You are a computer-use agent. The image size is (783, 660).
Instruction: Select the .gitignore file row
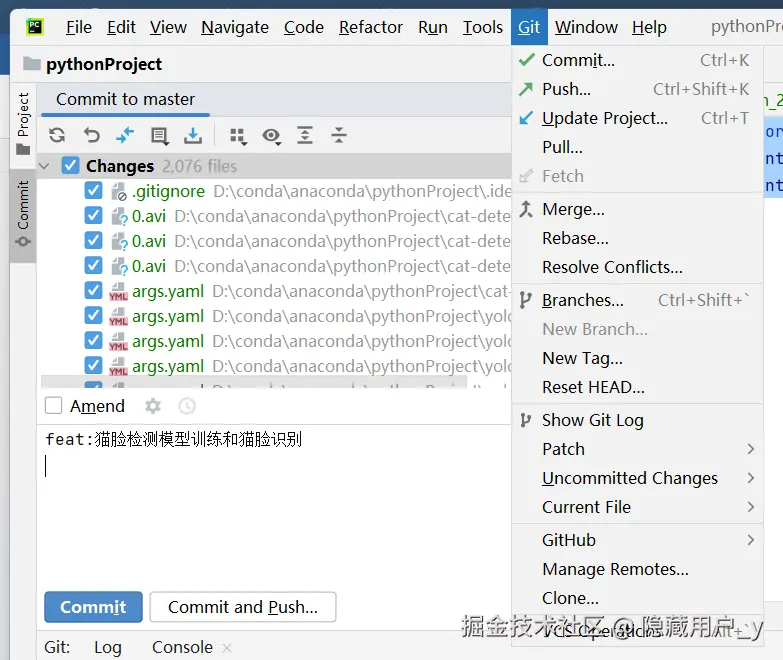pyautogui.click(x=275, y=191)
